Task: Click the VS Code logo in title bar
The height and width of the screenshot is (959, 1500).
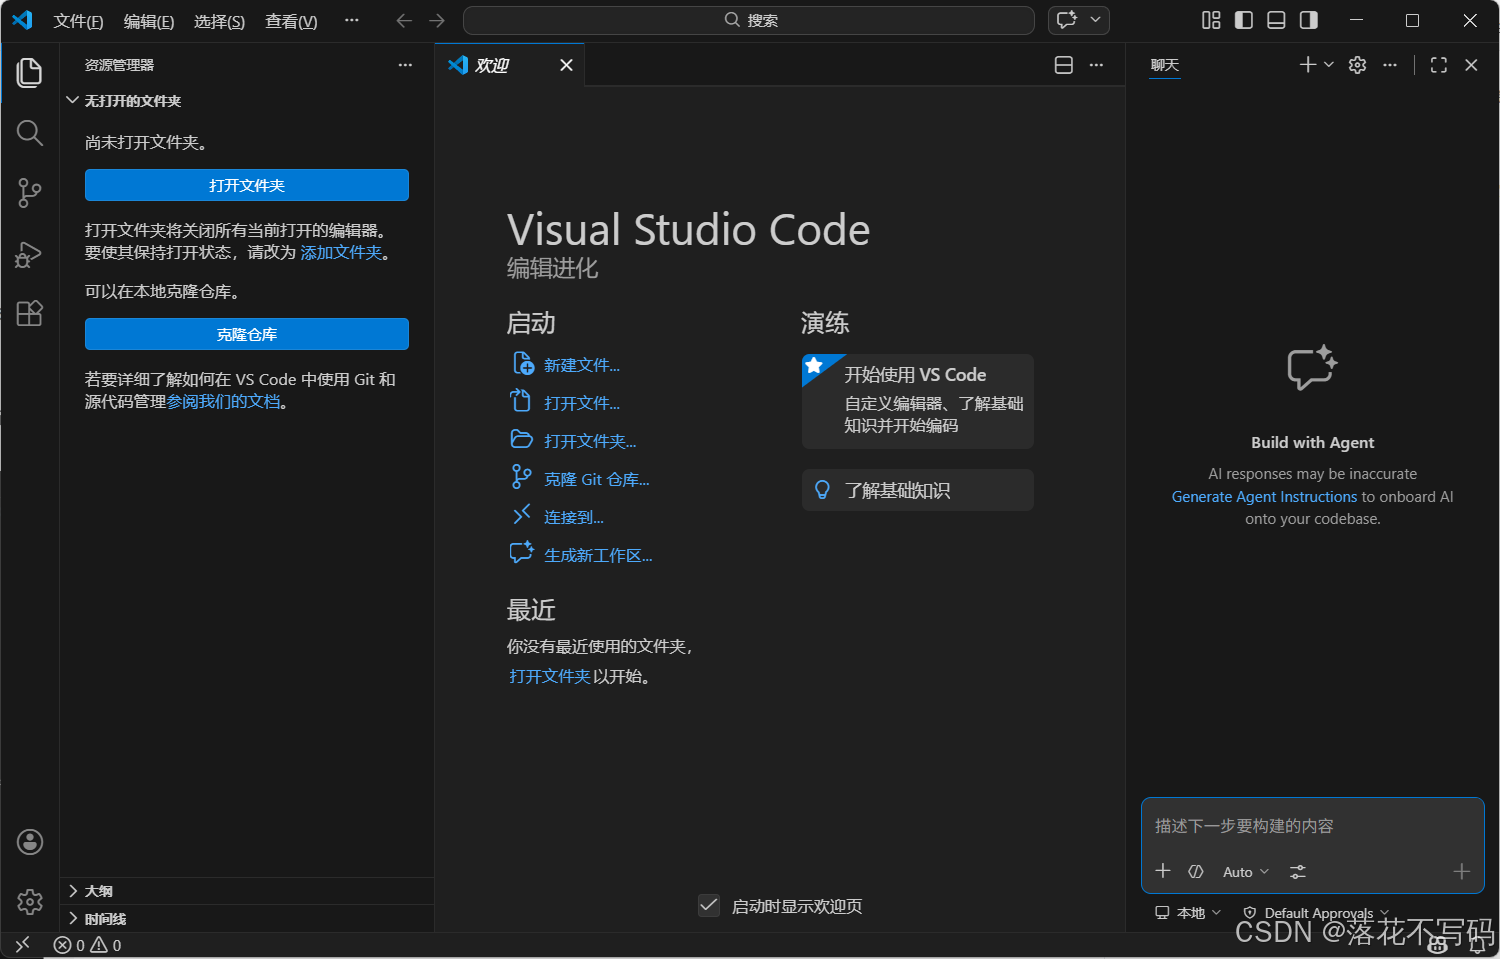Action: pyautogui.click(x=22, y=20)
